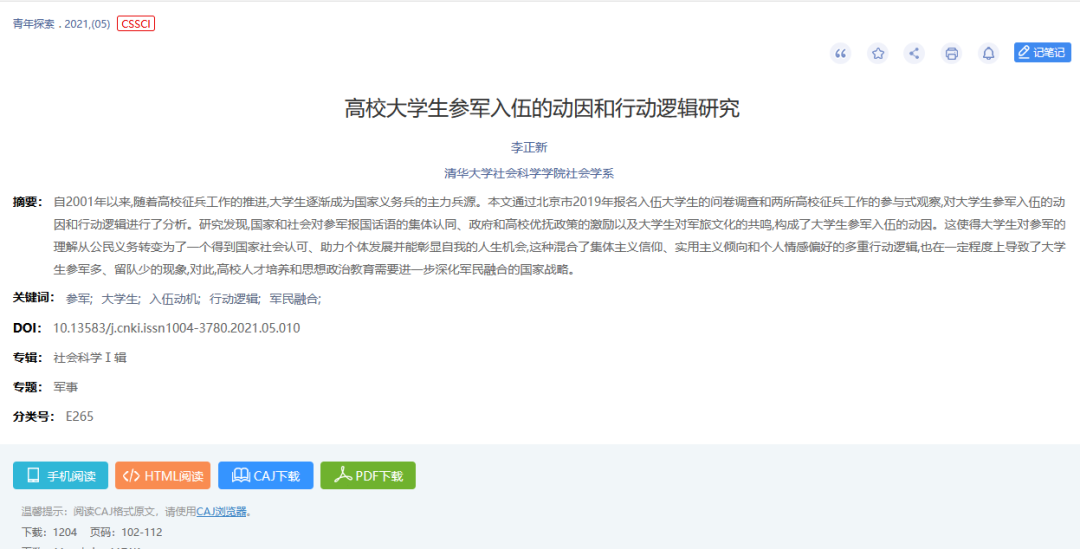Go to the 青年探索 journal page
This screenshot has width=1080, height=549.
pos(35,24)
